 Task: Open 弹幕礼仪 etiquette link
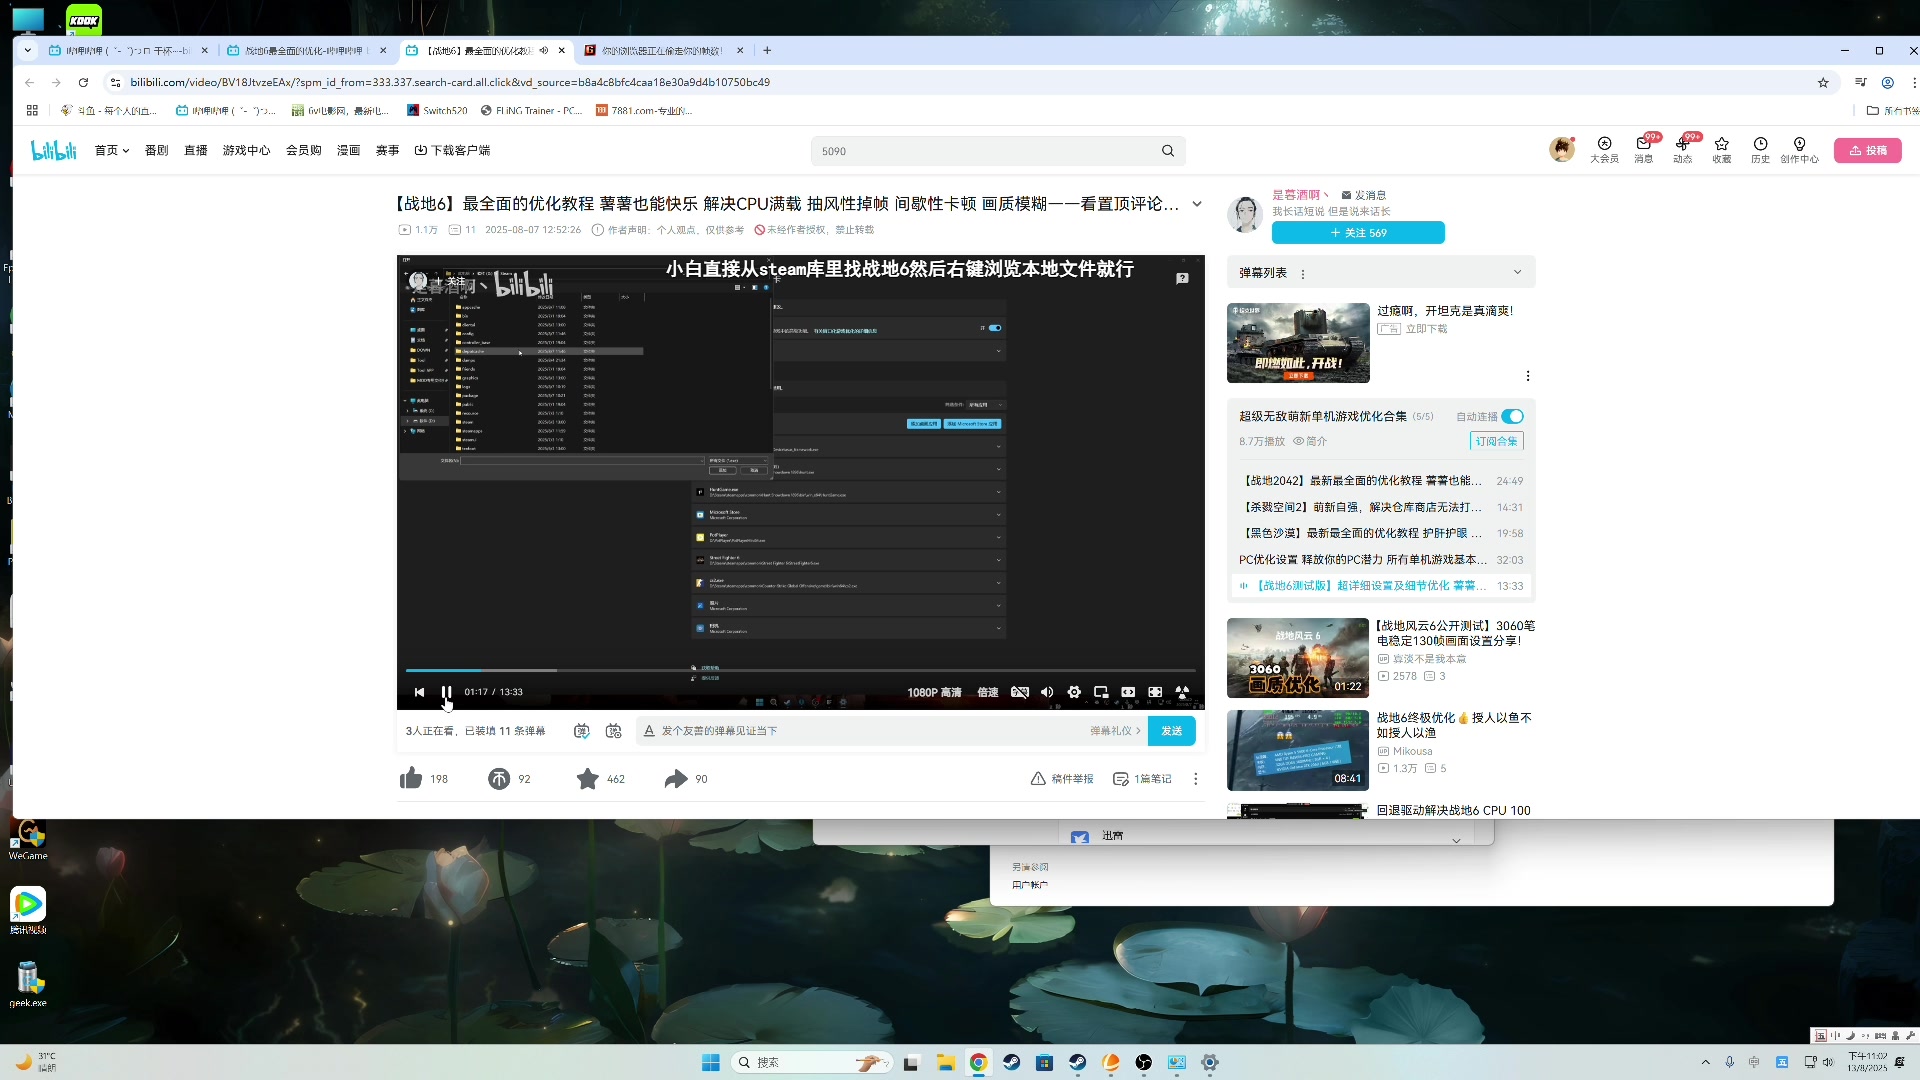pyautogui.click(x=1115, y=731)
